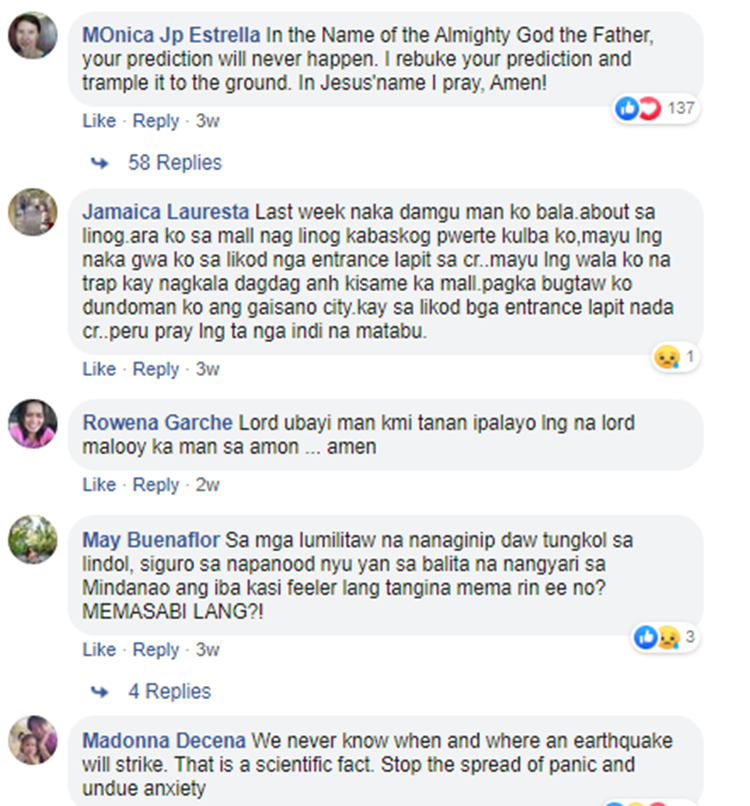750x806 pixels.
Task: Expand the 58 Replies thread
Action: [175, 162]
